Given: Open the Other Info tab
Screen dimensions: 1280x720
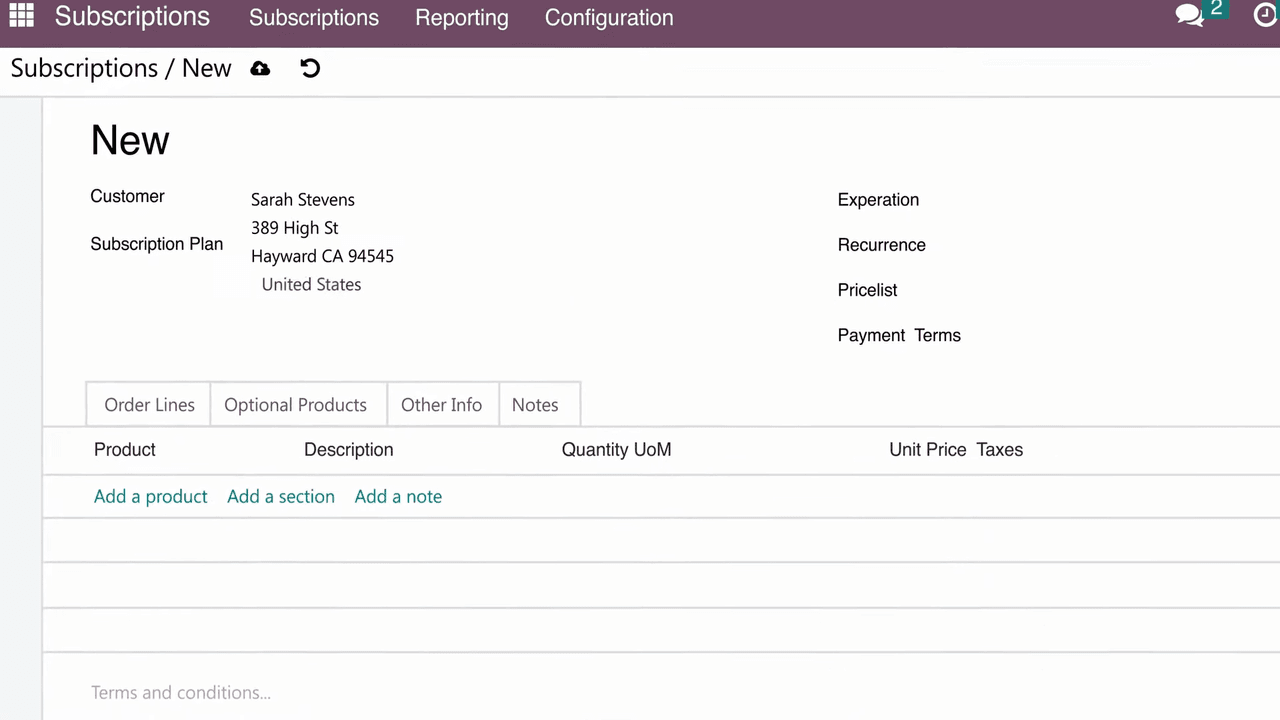Looking at the screenshot, I should [441, 405].
